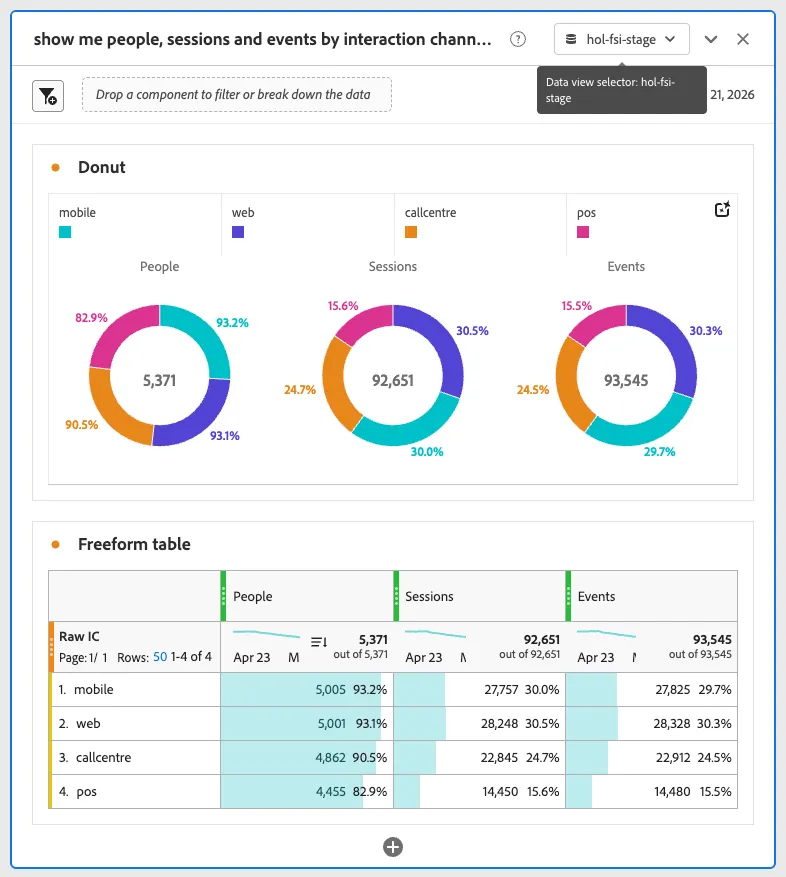Click the Events sparkline trend line
Screen dimensions: 786x877
(x=606, y=634)
